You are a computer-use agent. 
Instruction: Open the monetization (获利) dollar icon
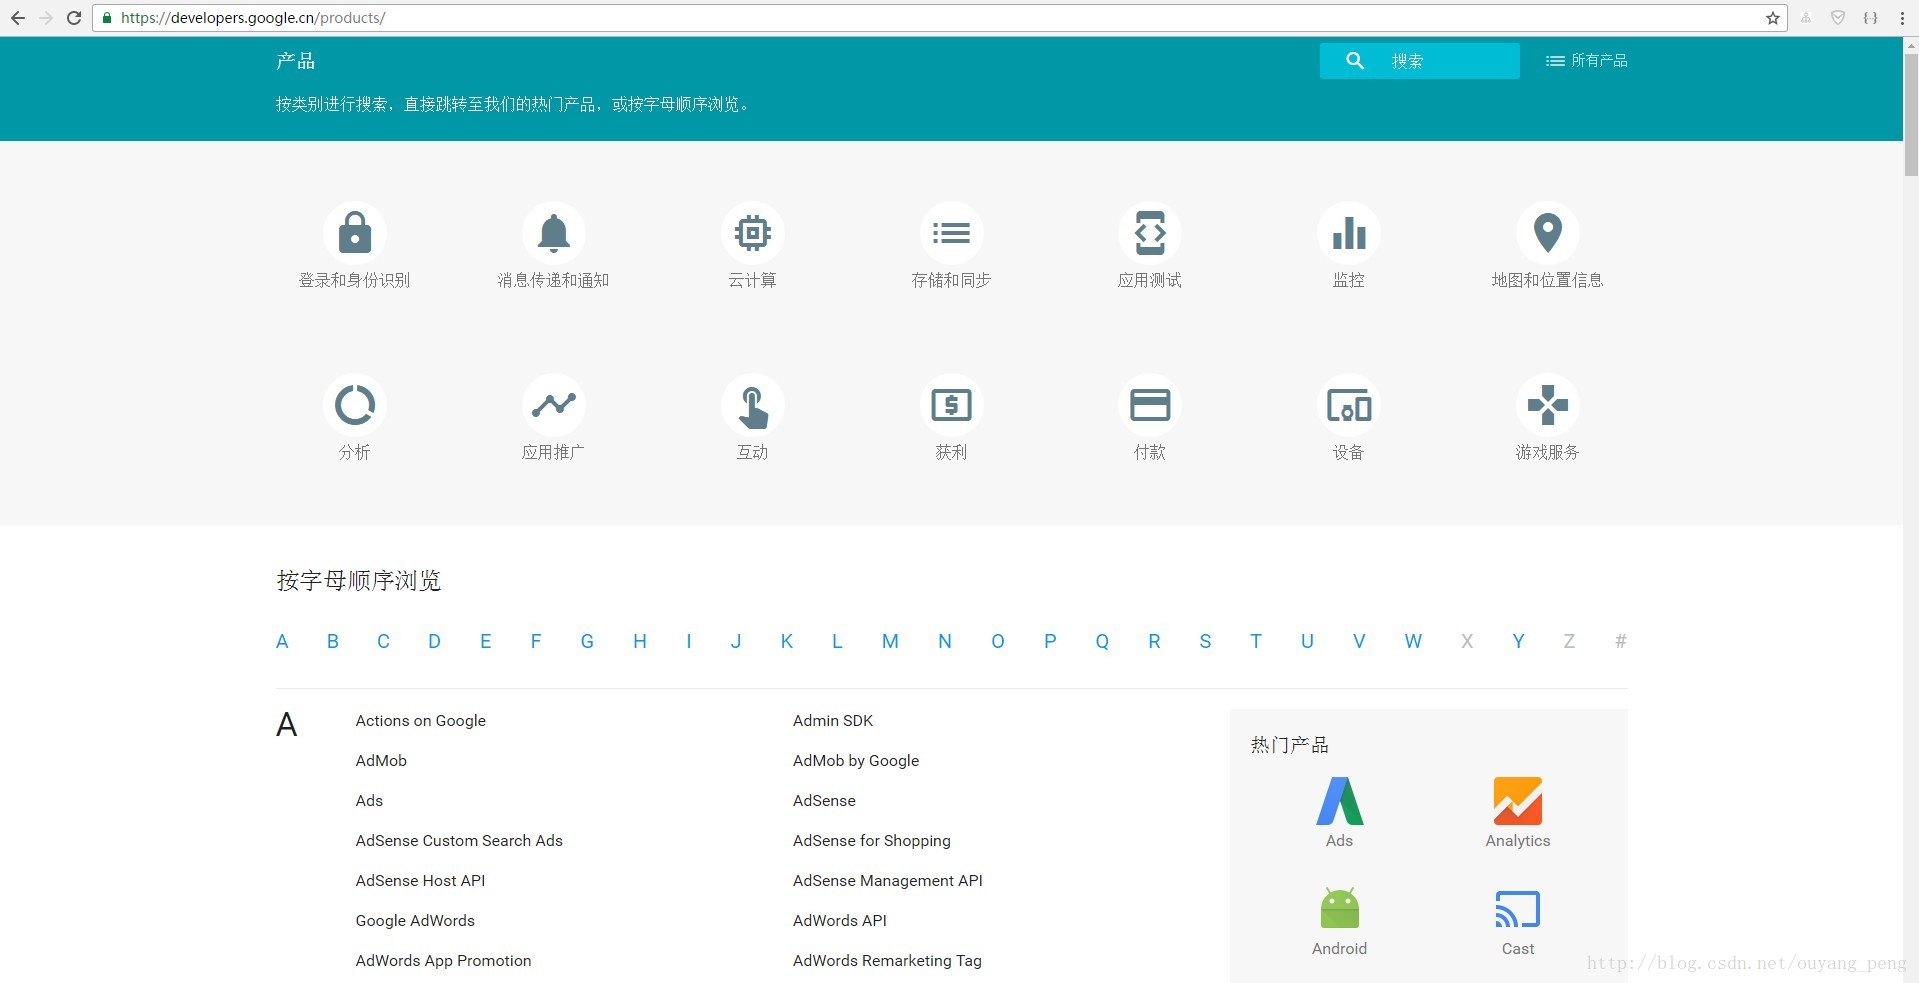click(x=951, y=405)
